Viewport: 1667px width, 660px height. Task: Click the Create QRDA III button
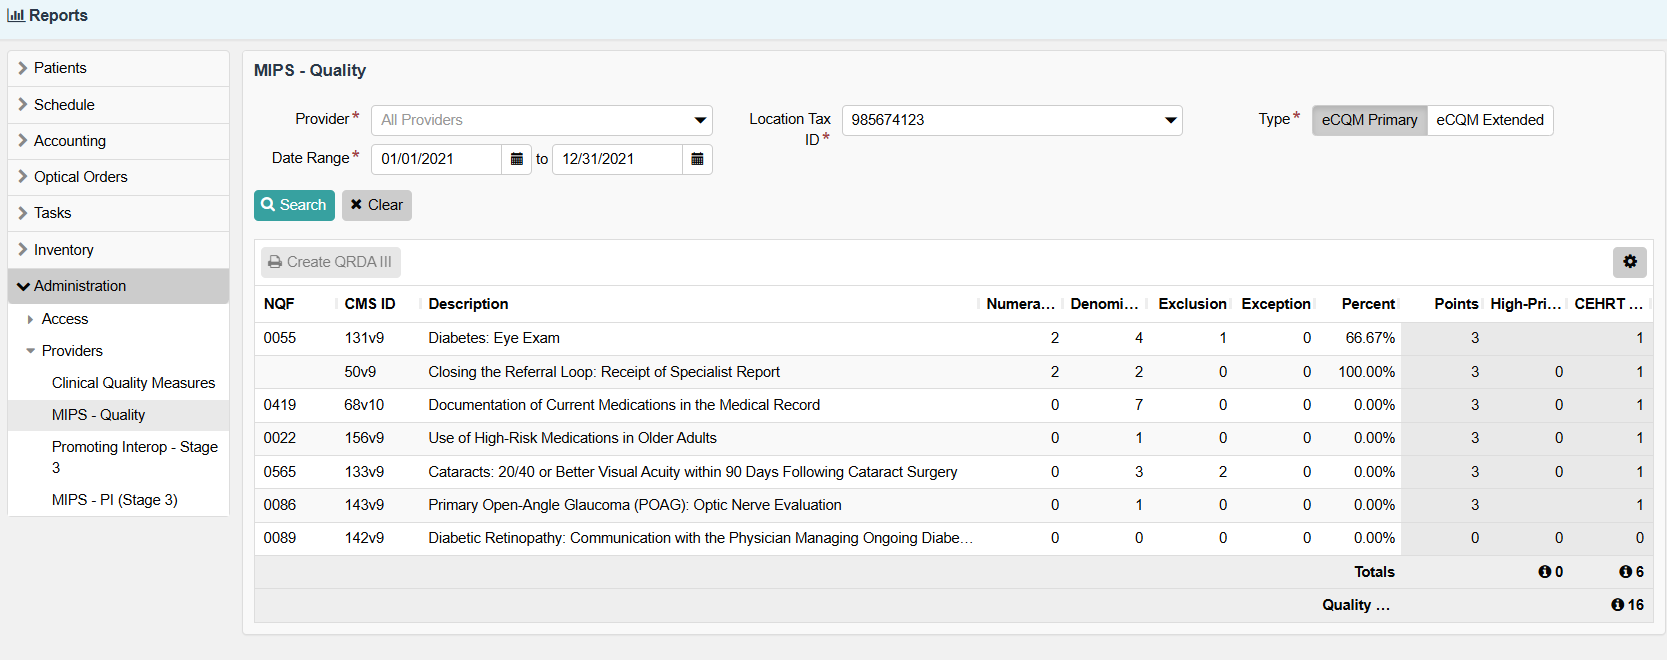coord(330,262)
